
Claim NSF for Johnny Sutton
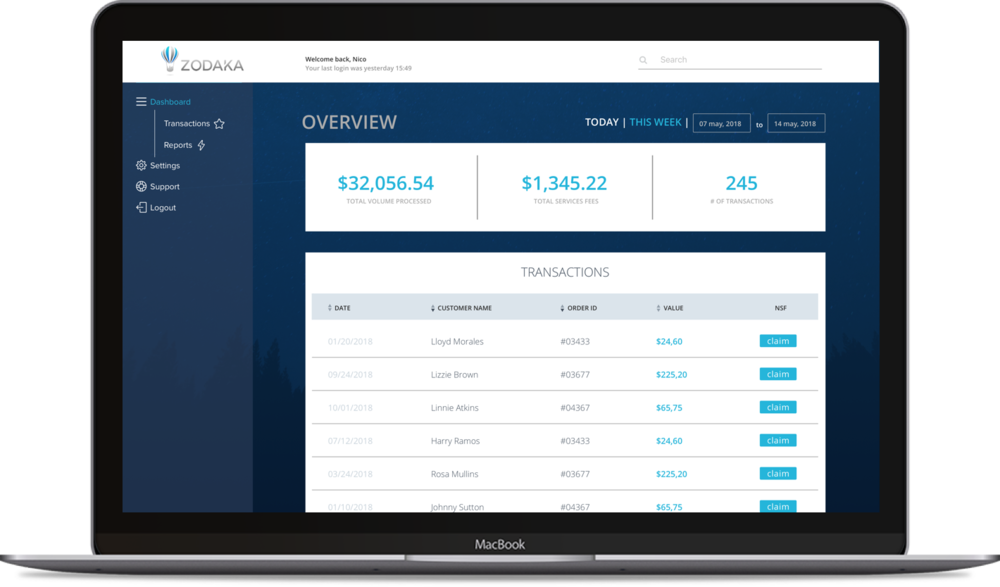[x=777, y=506]
